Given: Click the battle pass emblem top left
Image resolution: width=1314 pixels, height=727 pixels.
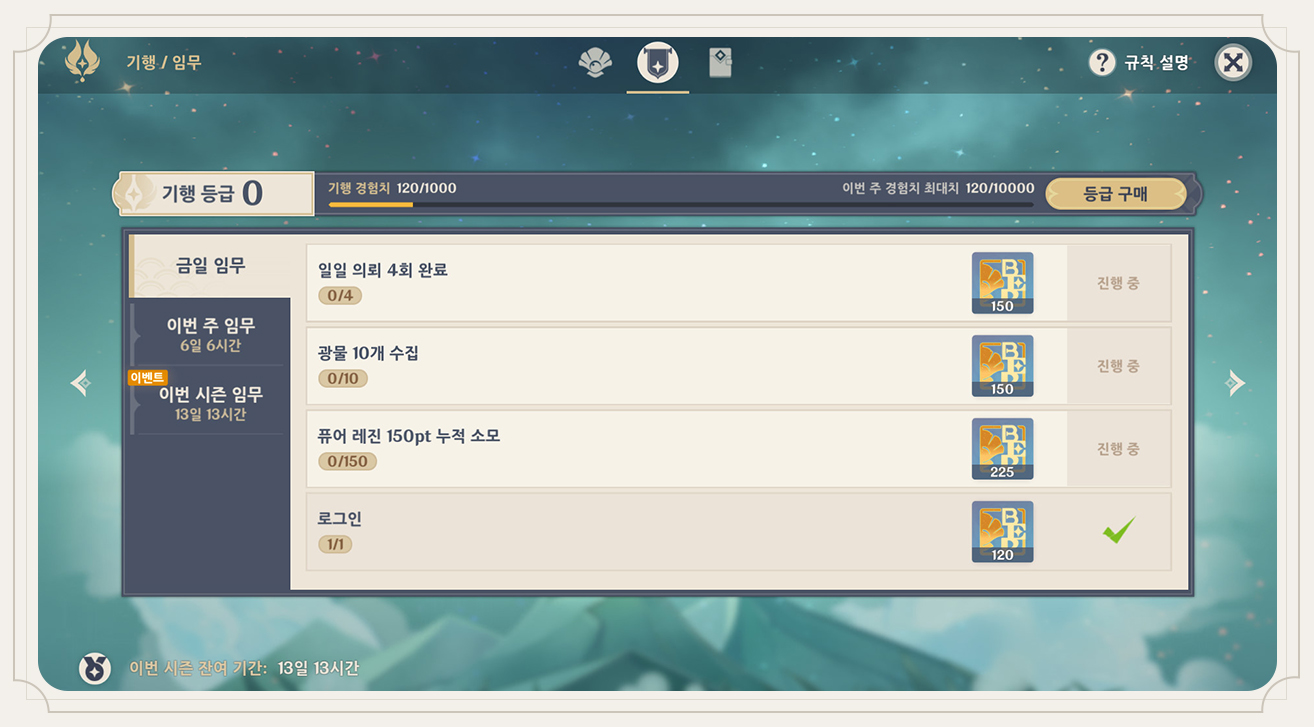Looking at the screenshot, I should point(82,62).
